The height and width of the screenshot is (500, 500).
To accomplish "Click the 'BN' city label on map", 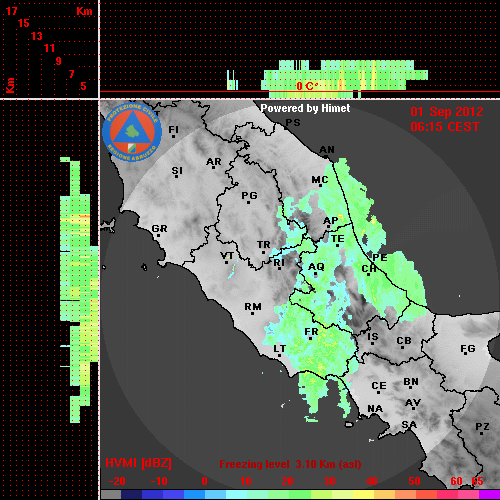I will [411, 382].
